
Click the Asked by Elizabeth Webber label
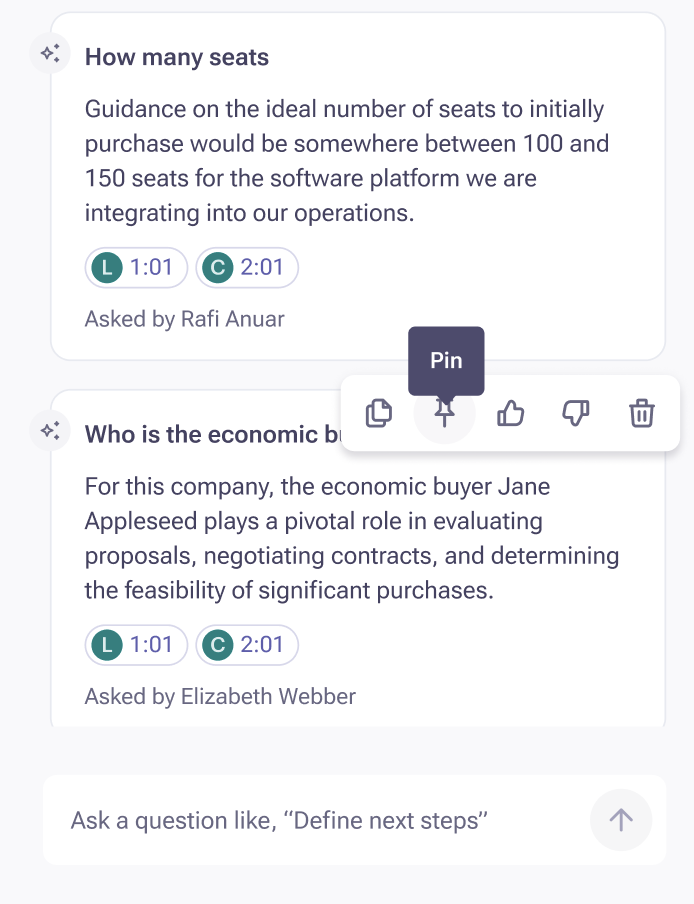point(220,696)
